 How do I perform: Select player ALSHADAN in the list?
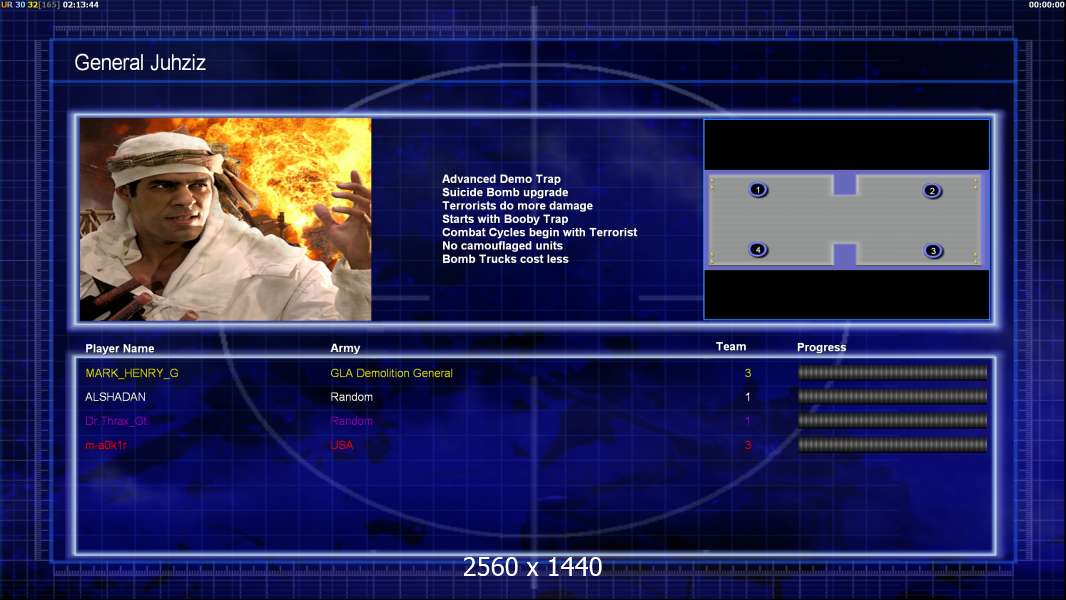[116, 397]
